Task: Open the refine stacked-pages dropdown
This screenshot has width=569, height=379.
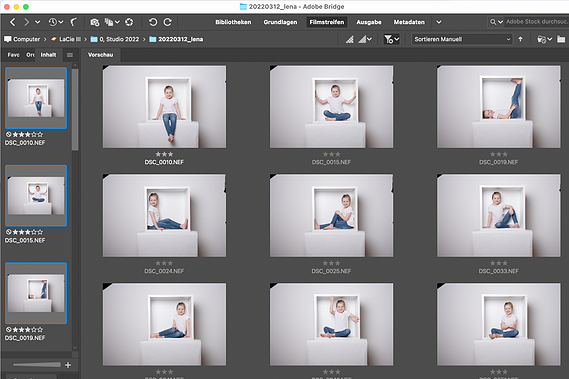Action: [x=112, y=23]
